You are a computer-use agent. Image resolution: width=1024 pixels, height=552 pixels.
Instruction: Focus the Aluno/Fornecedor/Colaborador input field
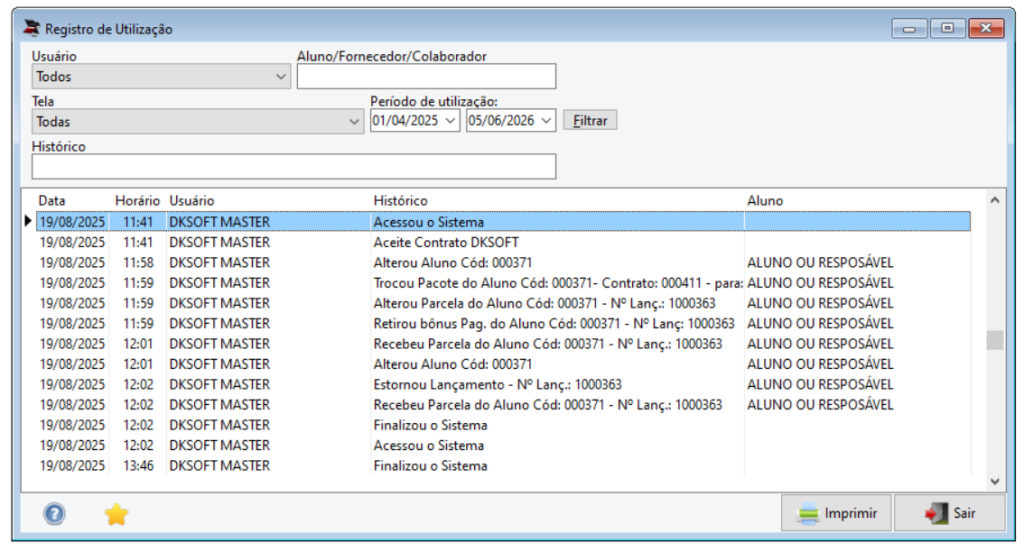(x=426, y=76)
